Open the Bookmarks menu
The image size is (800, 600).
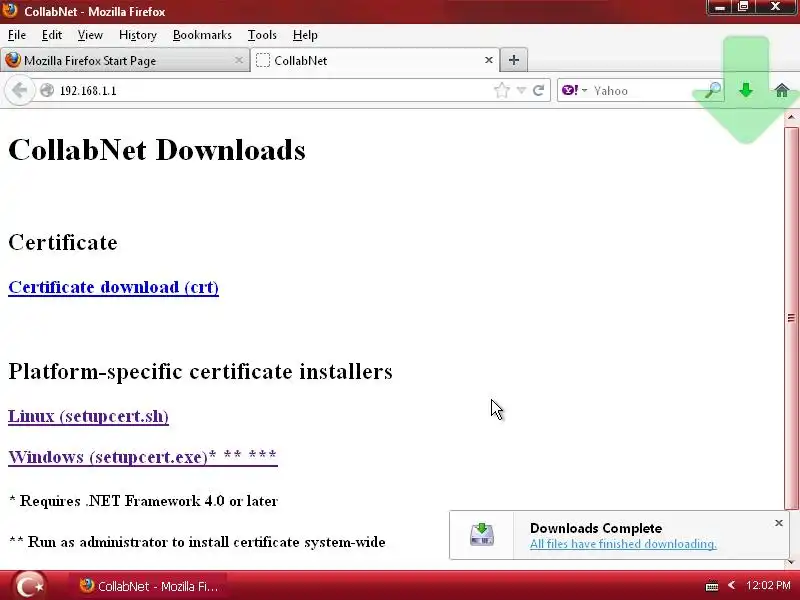tap(202, 35)
